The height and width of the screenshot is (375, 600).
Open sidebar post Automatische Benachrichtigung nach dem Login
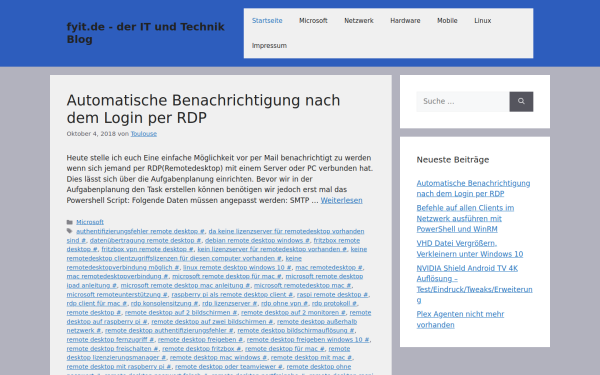[x=473, y=188]
